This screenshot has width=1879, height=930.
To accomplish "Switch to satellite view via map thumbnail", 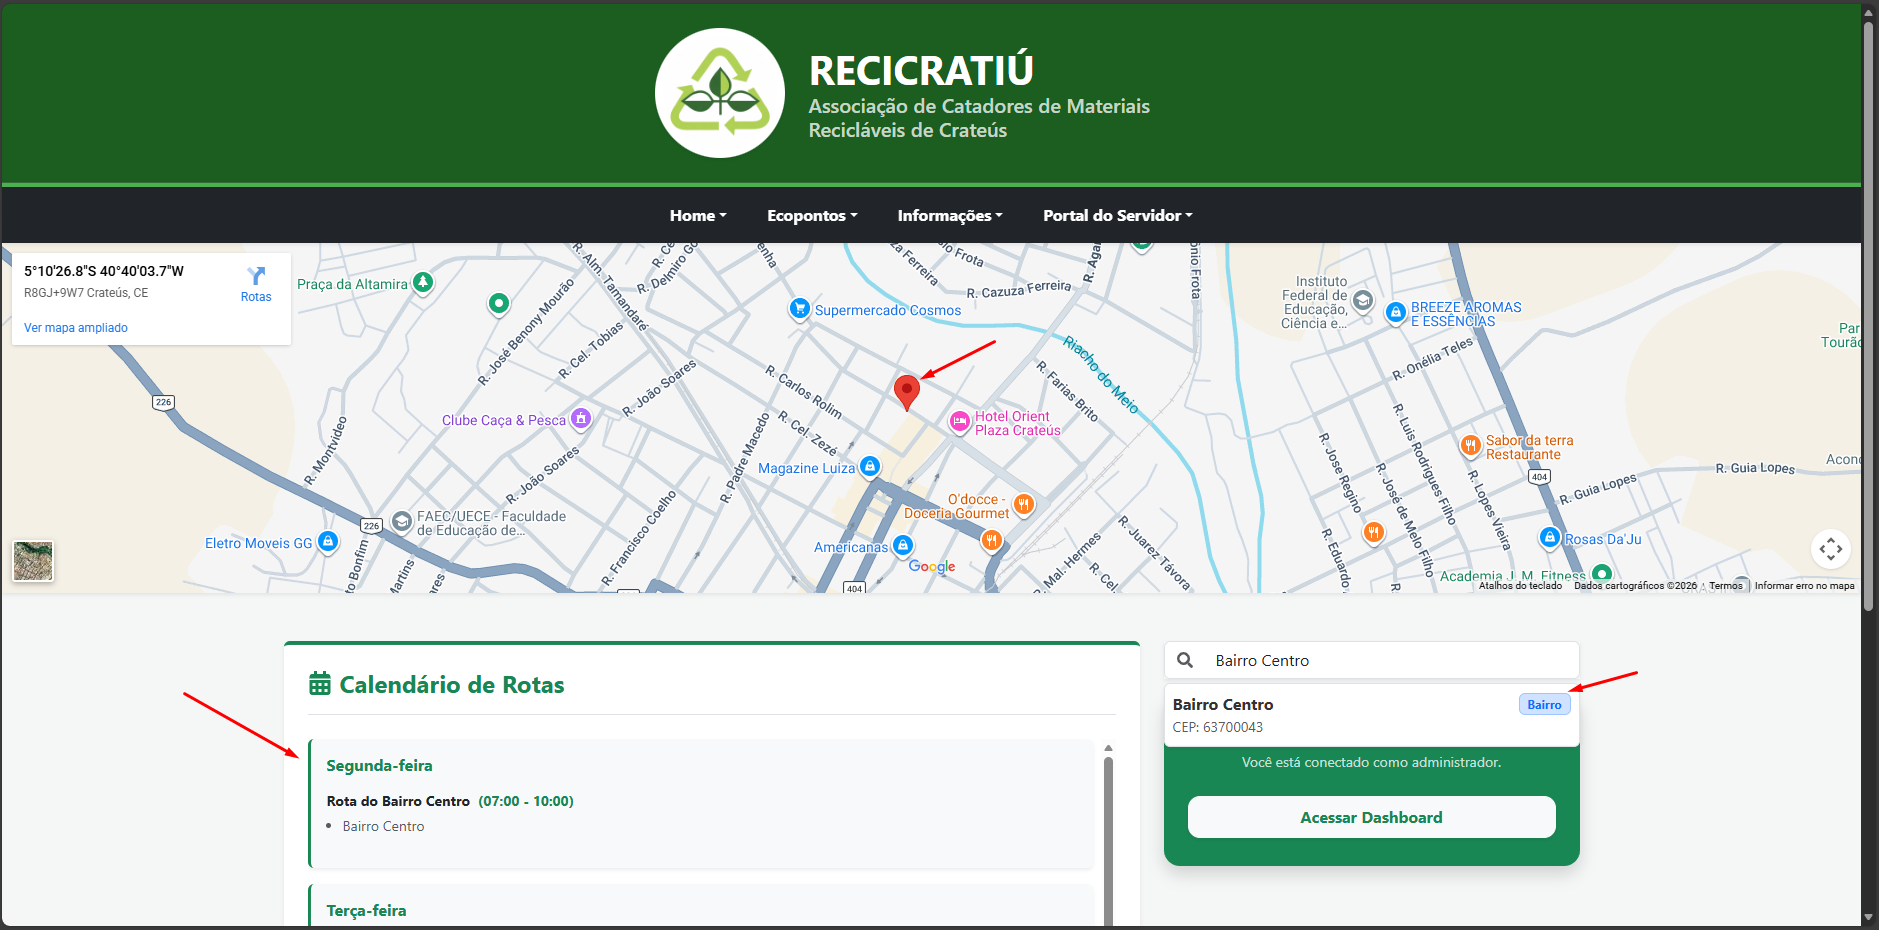I will (33, 561).
